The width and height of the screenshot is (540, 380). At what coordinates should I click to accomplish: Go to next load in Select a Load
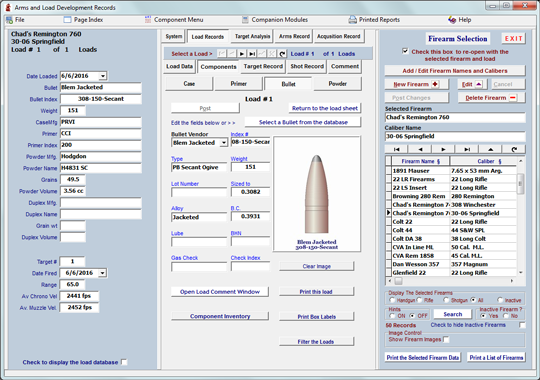(x=242, y=54)
